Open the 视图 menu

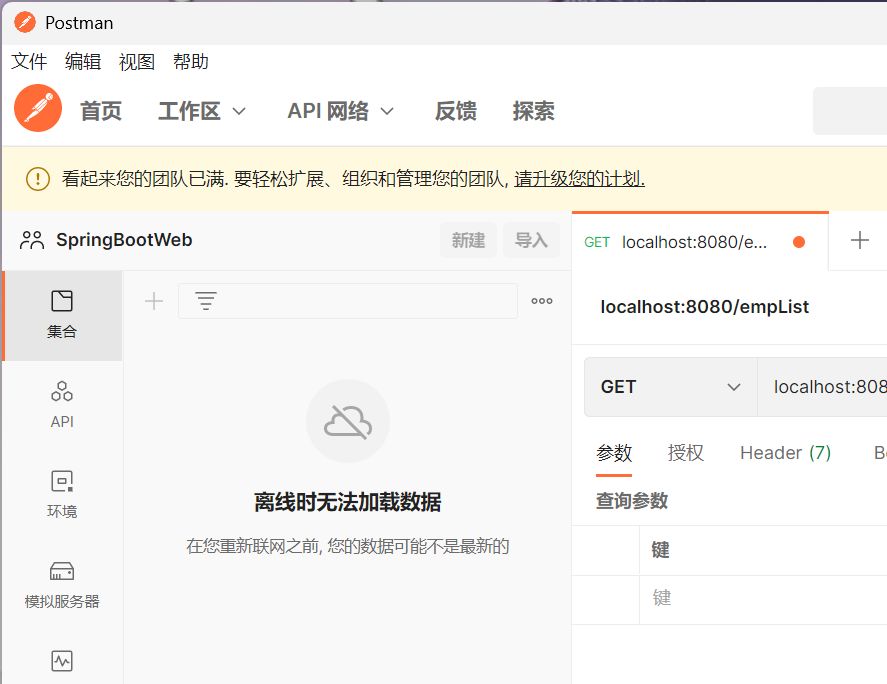click(137, 61)
